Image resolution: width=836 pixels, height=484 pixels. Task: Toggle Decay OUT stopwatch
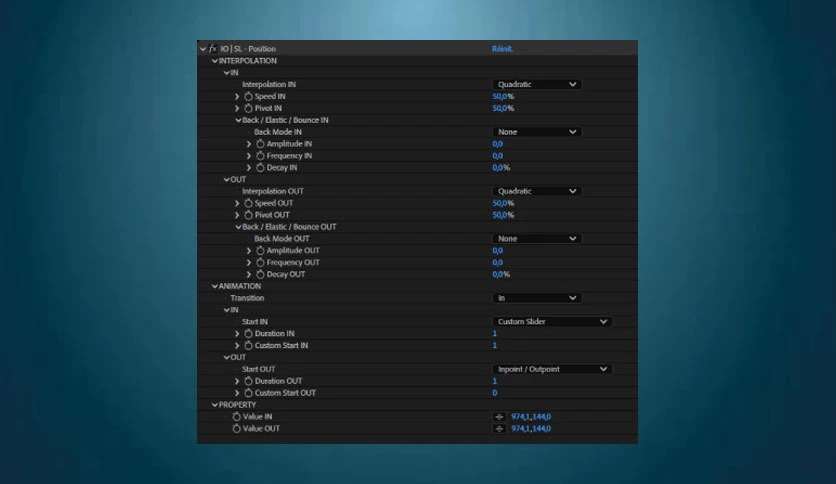click(x=260, y=274)
